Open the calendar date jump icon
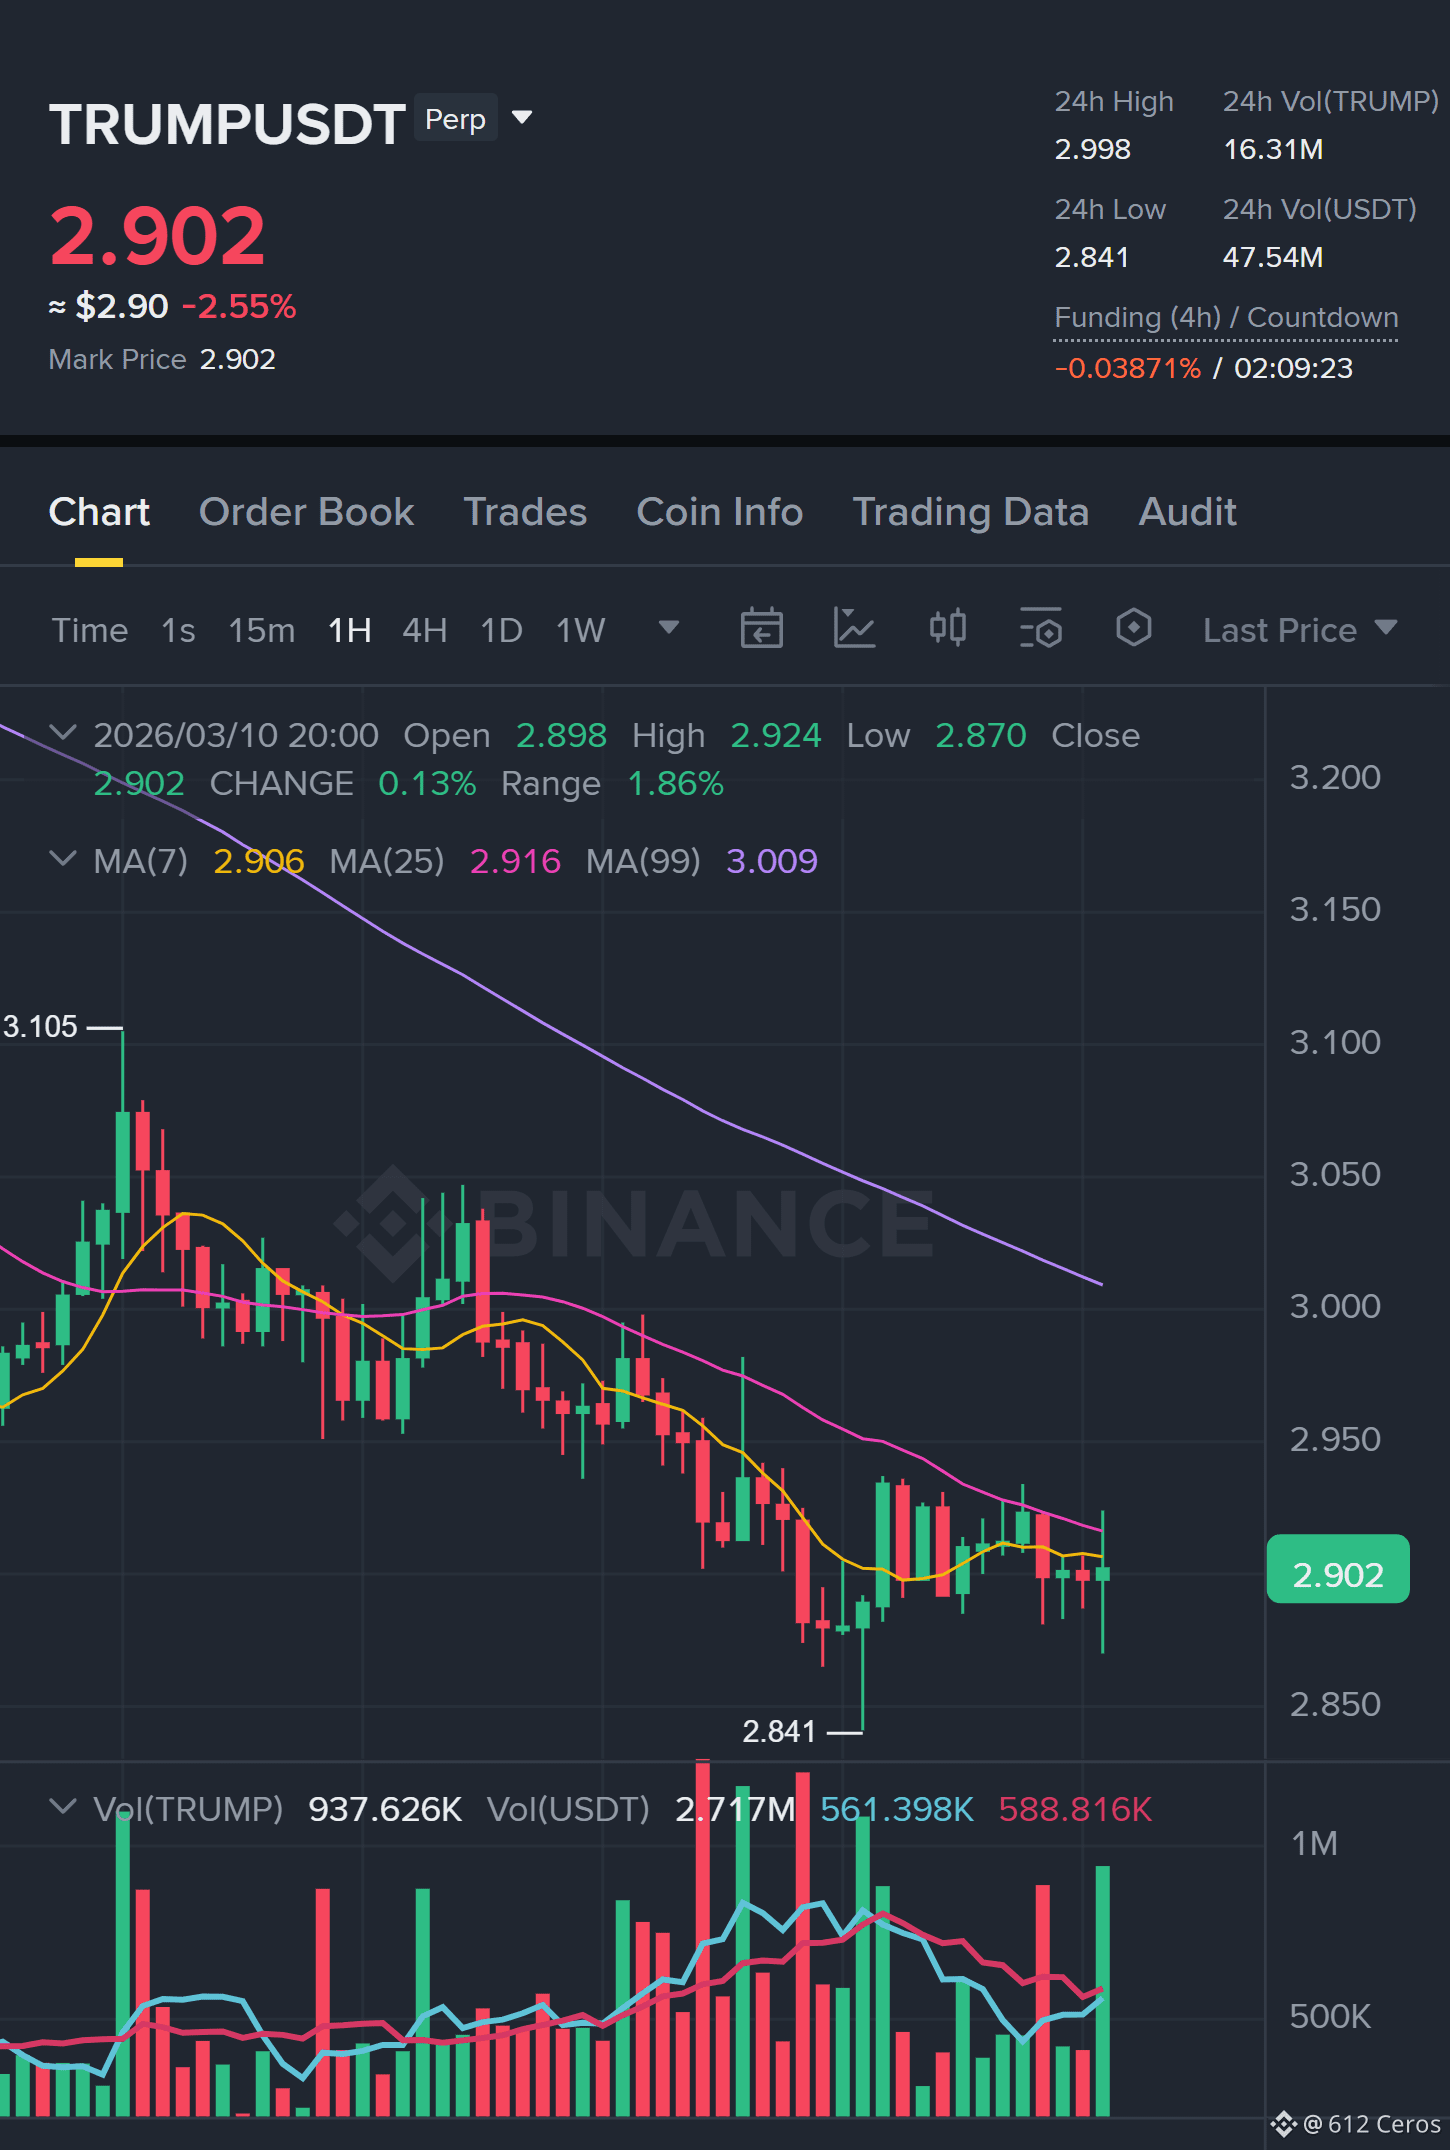Viewport: 1450px width, 2150px height. [x=761, y=629]
